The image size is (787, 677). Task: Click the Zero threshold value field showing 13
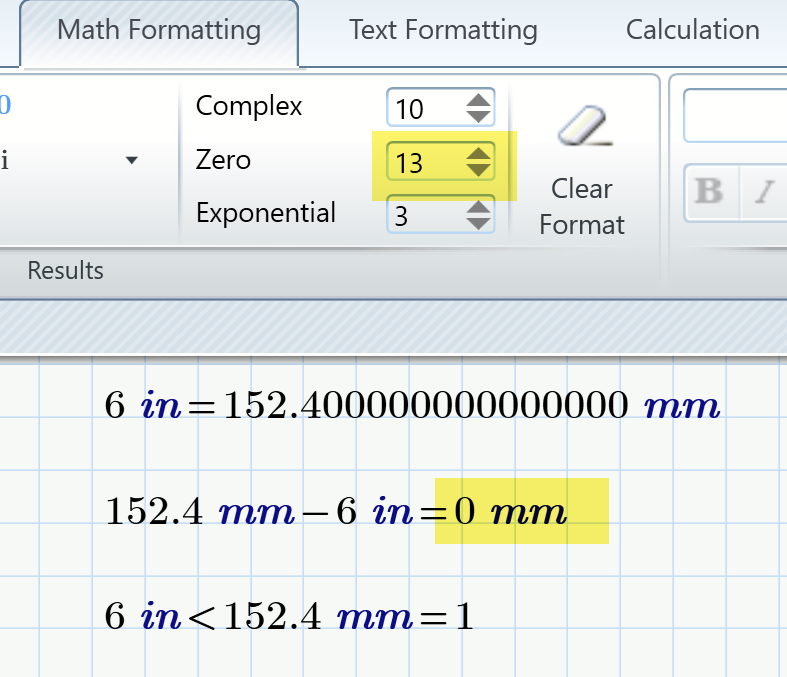click(423, 162)
